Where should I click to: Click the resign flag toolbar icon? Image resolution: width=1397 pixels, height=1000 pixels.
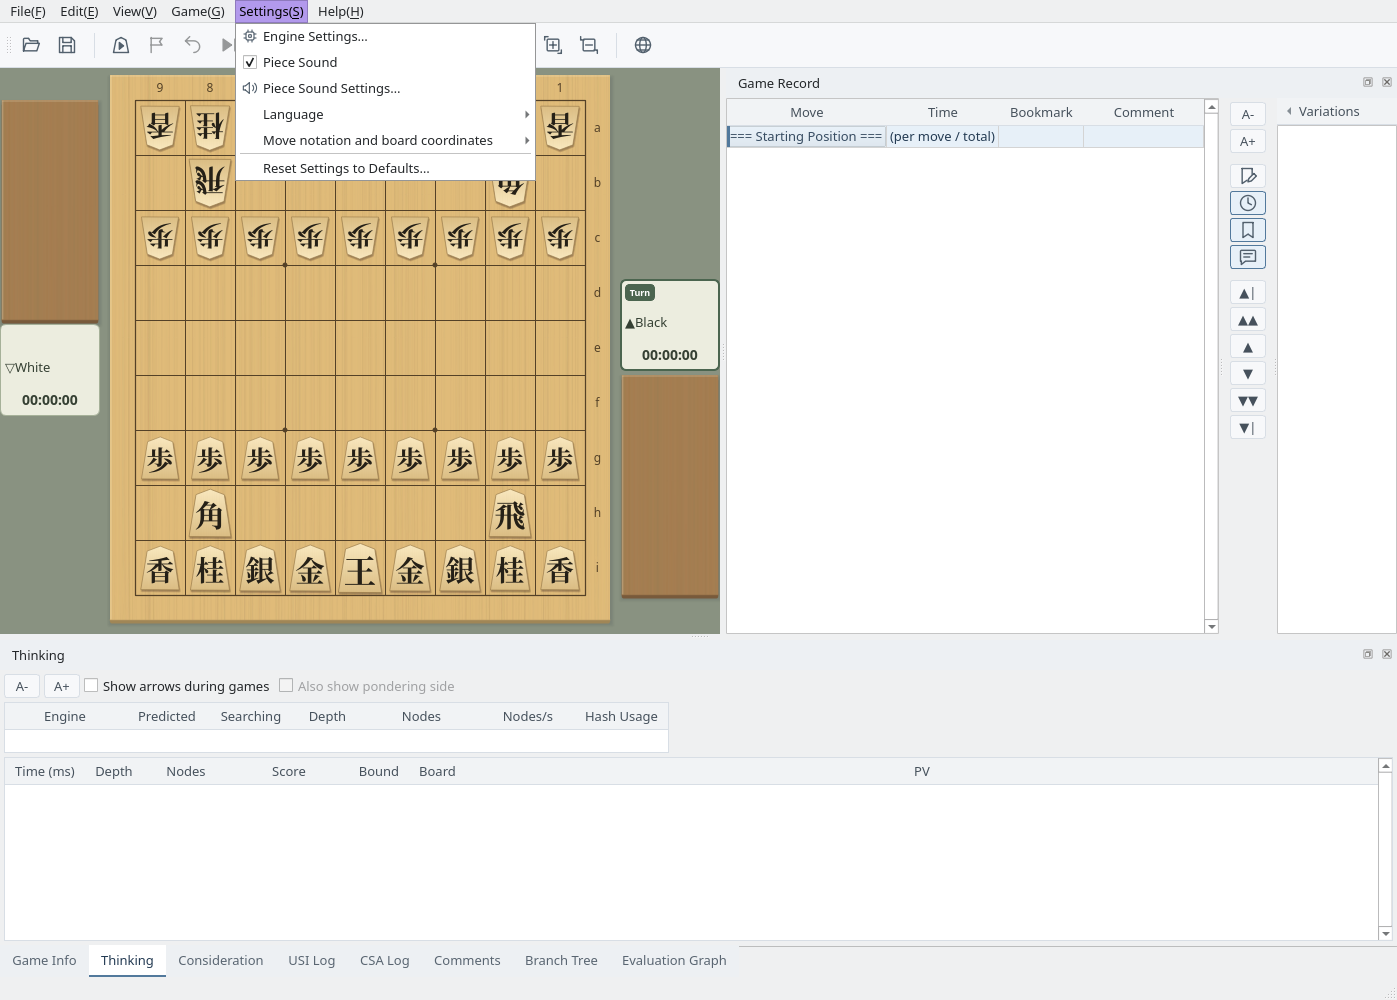point(156,45)
